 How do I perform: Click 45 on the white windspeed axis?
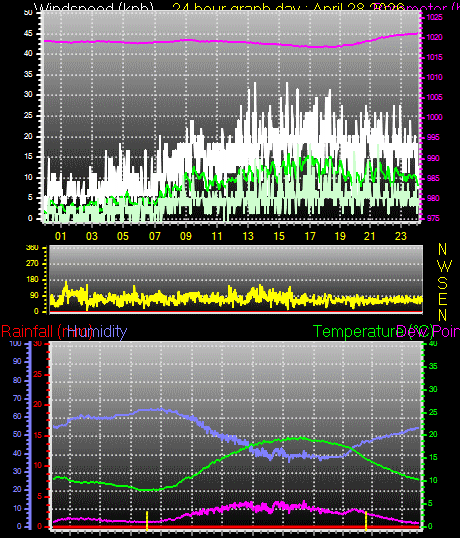click(x=28, y=33)
